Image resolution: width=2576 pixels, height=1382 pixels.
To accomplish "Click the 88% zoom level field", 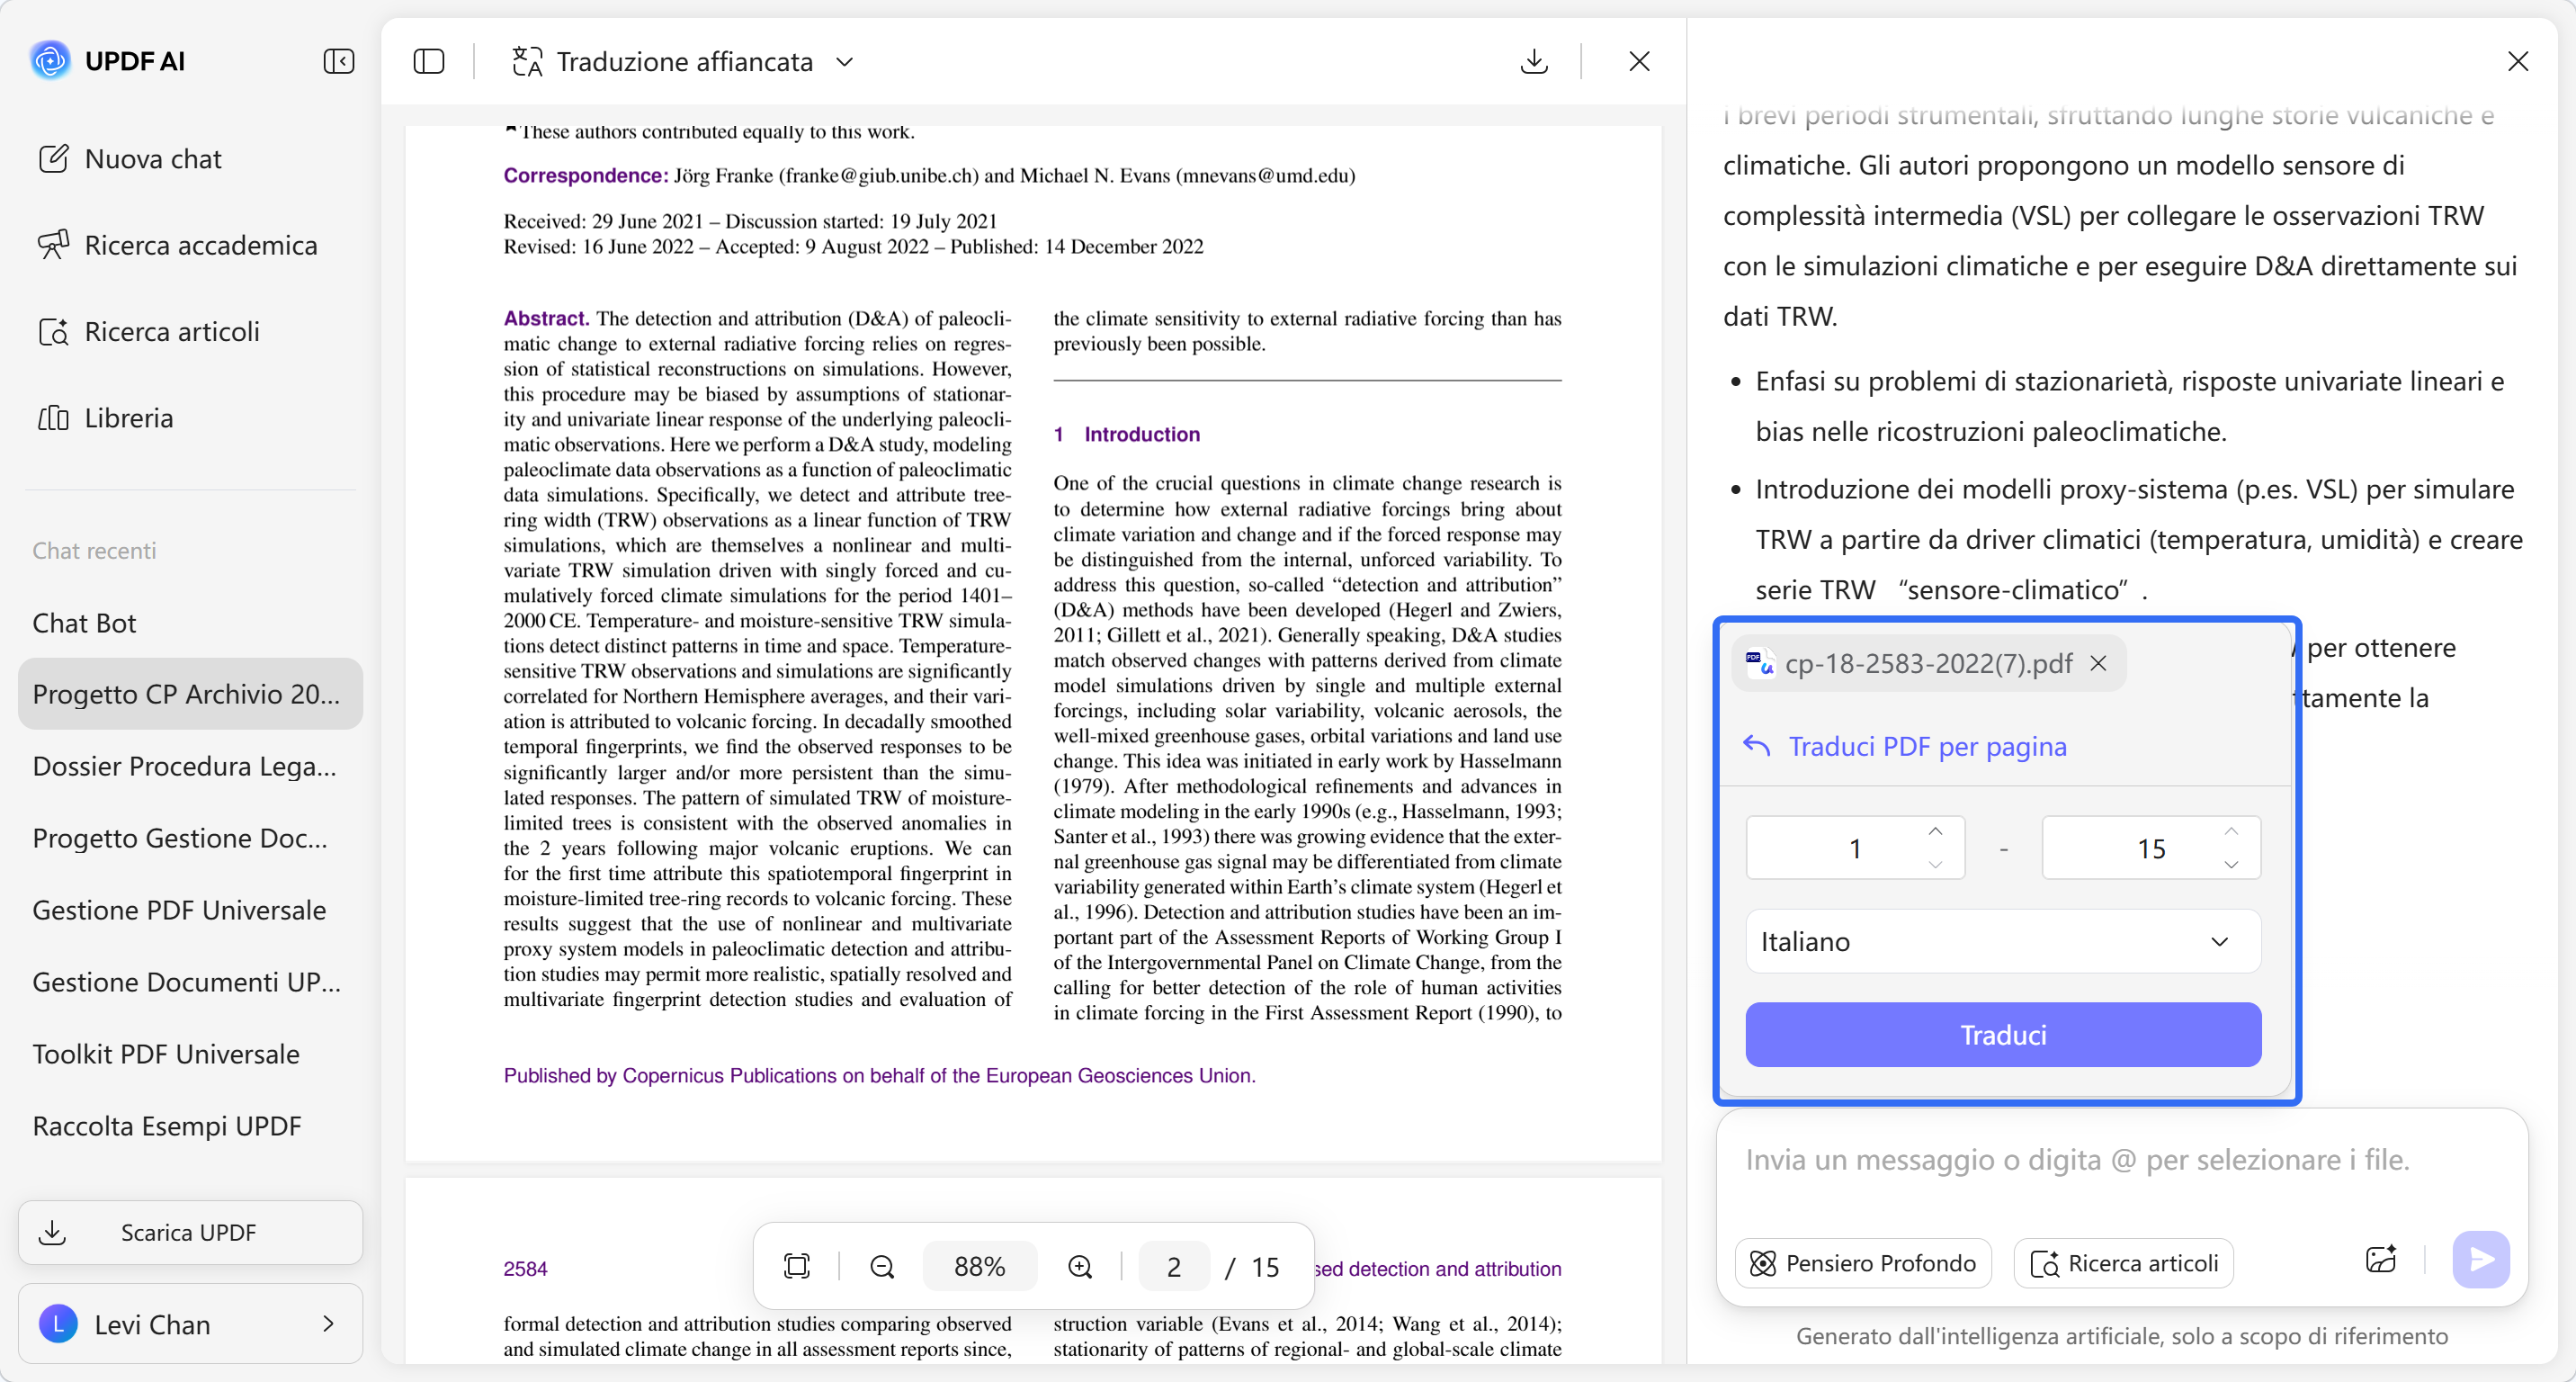I will pyautogui.click(x=979, y=1266).
